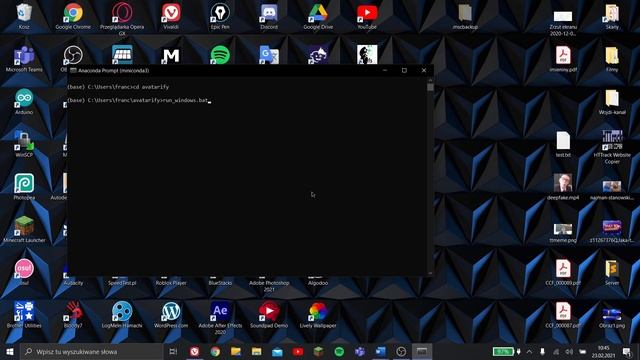640x360 pixels.
Task: Open Spotify from the taskbar
Action: (339, 351)
